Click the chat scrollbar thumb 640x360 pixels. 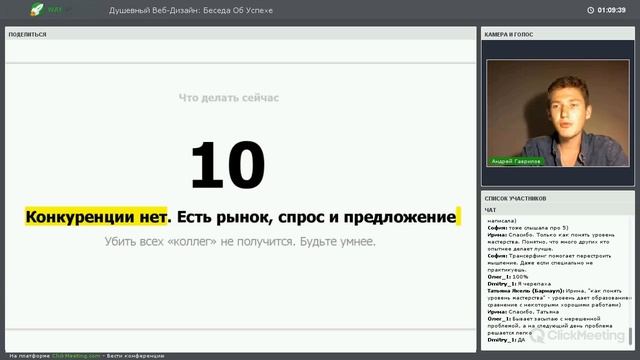pos(631,336)
